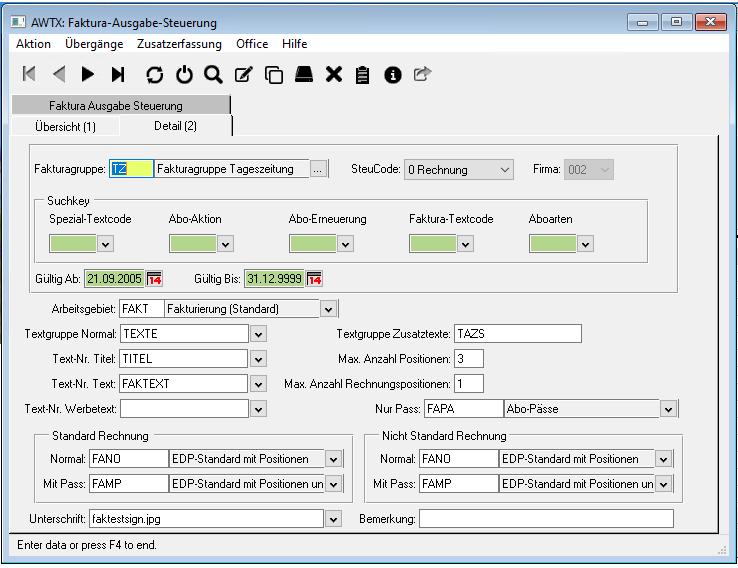Viewport: 738px width, 568px height.
Task: Click the edit pencil icon
Action: point(243,74)
